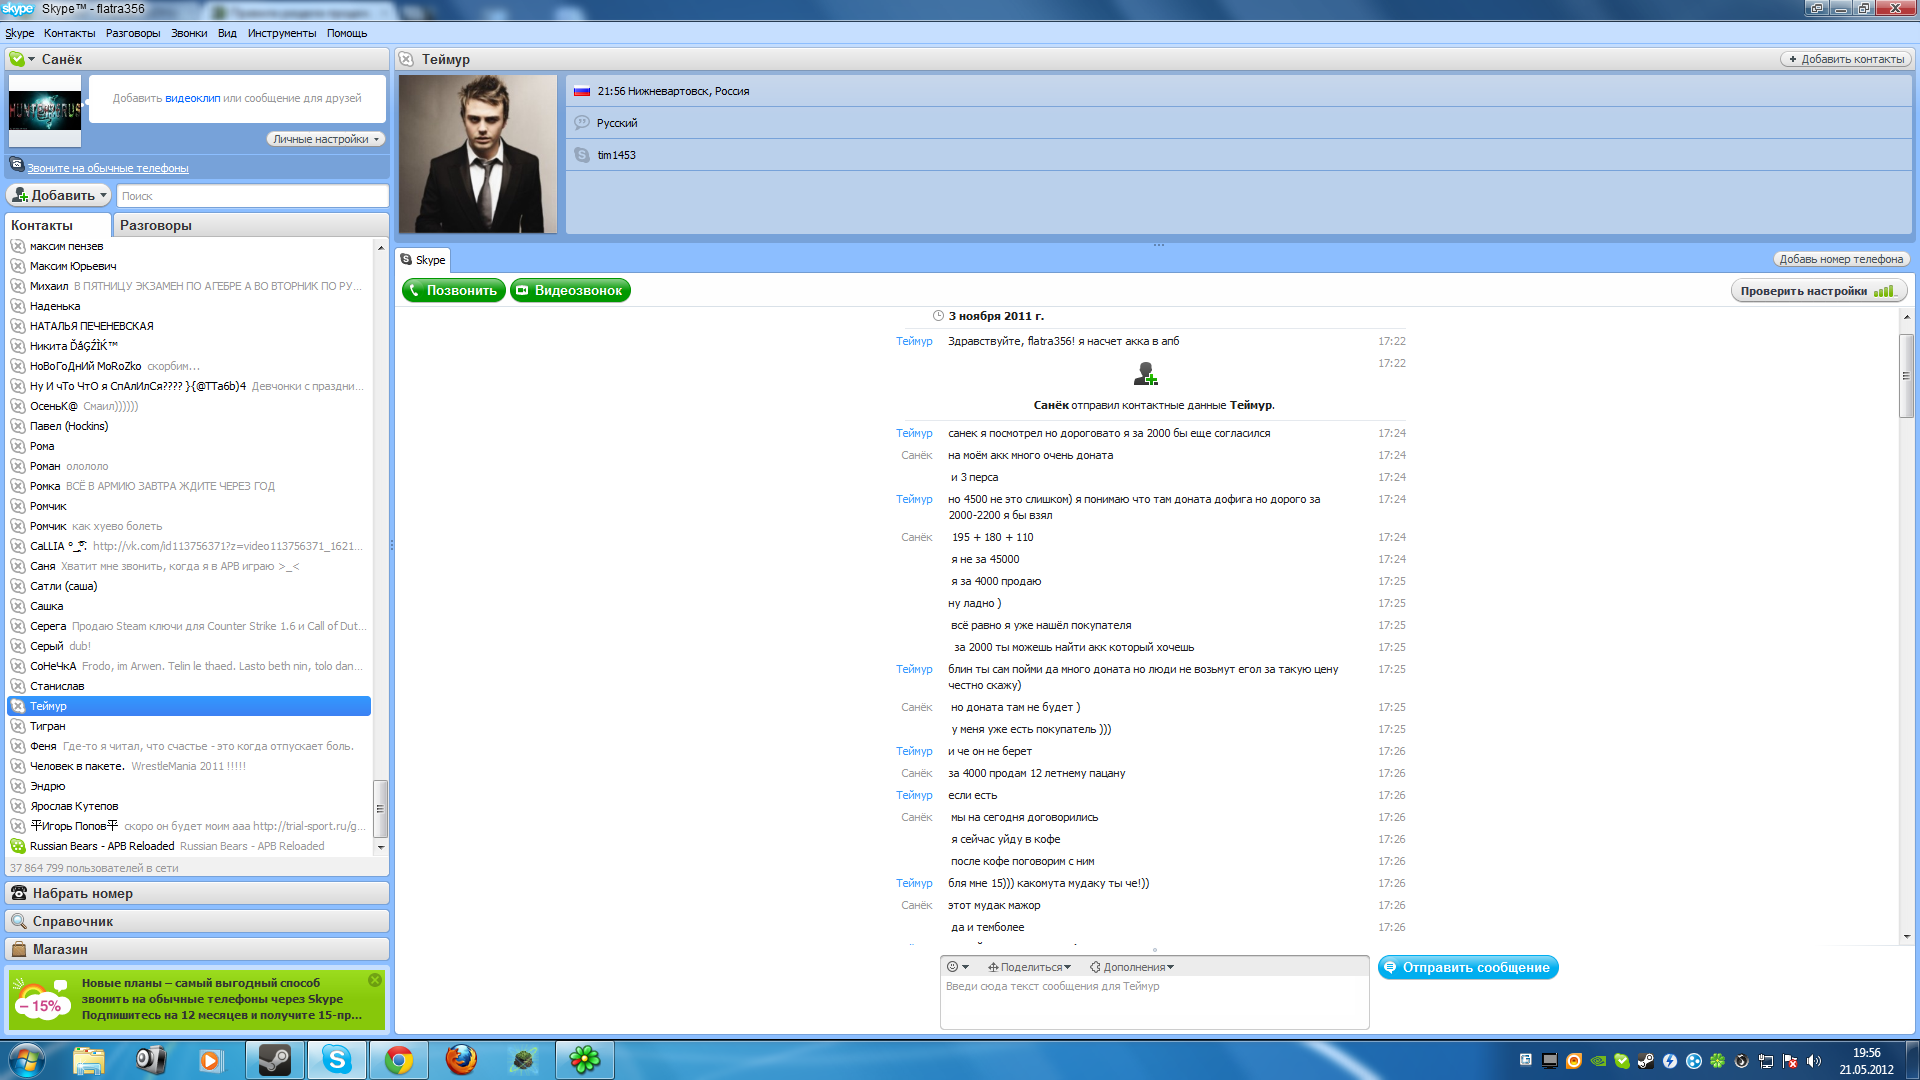This screenshot has width=1920, height=1080.
Task: Click the Windows Start button
Action: [x=27, y=1060]
